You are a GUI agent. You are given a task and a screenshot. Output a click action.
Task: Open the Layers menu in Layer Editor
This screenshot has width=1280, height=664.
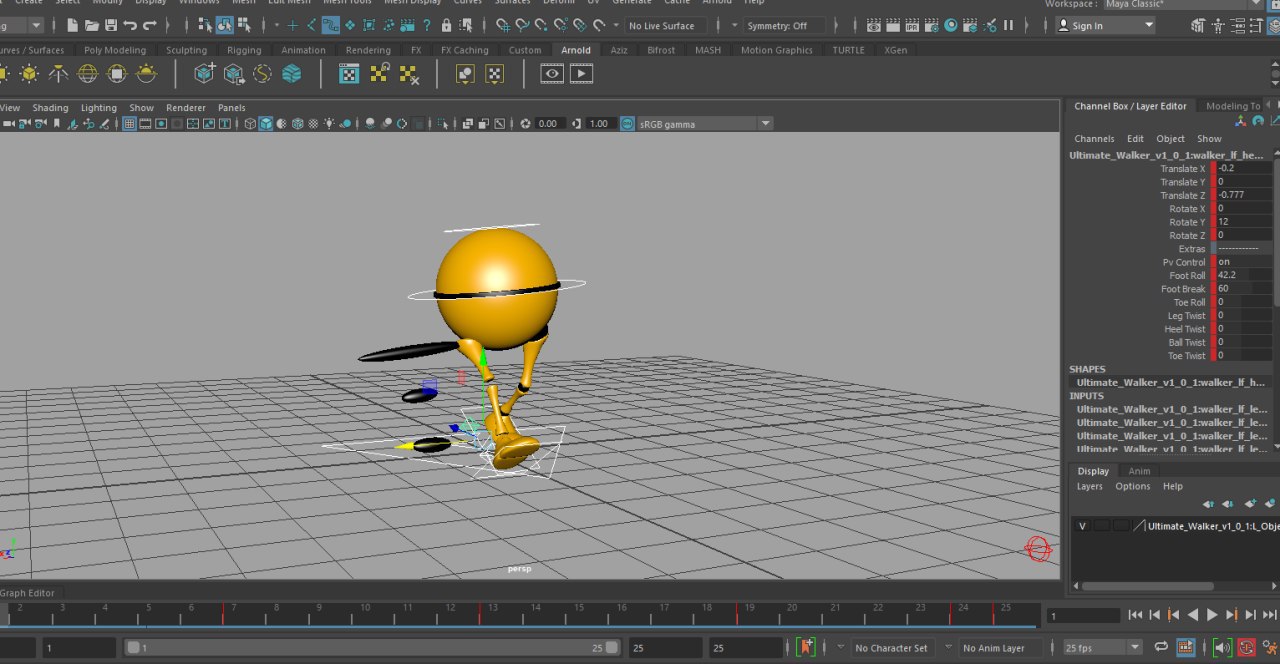[1089, 486]
